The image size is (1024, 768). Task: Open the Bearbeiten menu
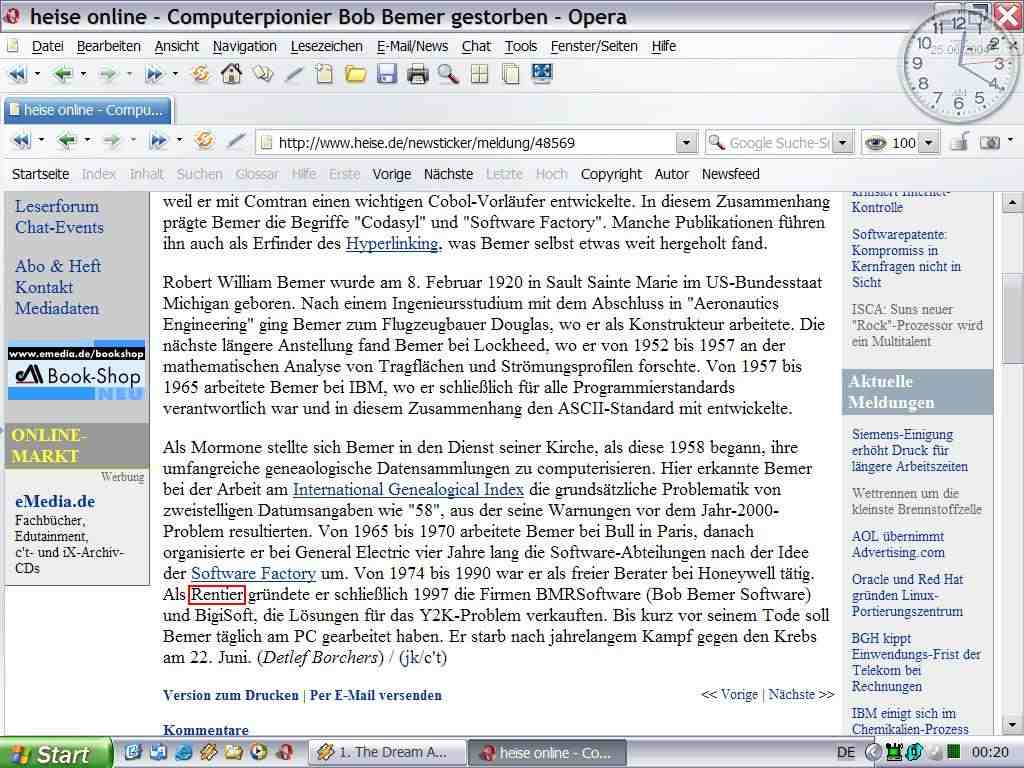pyautogui.click(x=108, y=46)
